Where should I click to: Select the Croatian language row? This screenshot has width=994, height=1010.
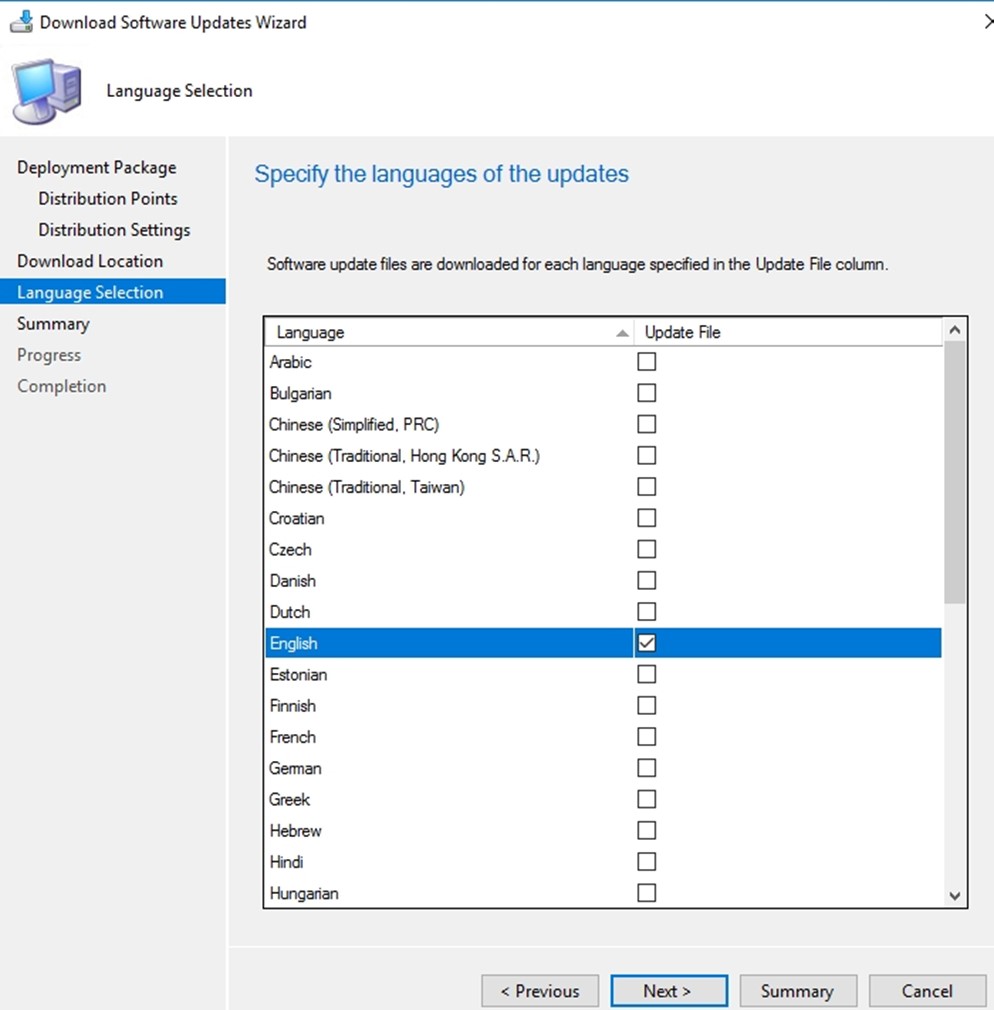pos(603,518)
